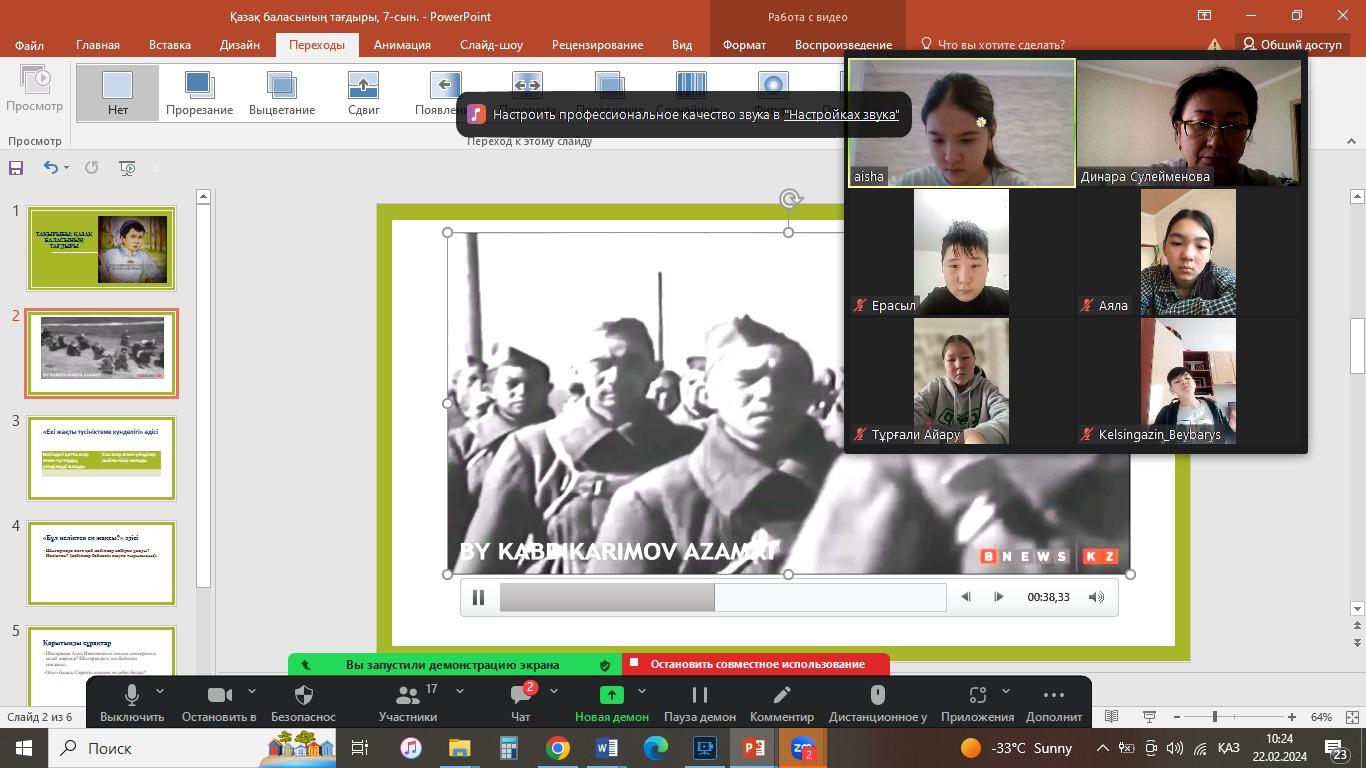This screenshot has width=1366, height=768.
Task: Collapse the ribbon with chevron
Action: click(x=1352, y=141)
